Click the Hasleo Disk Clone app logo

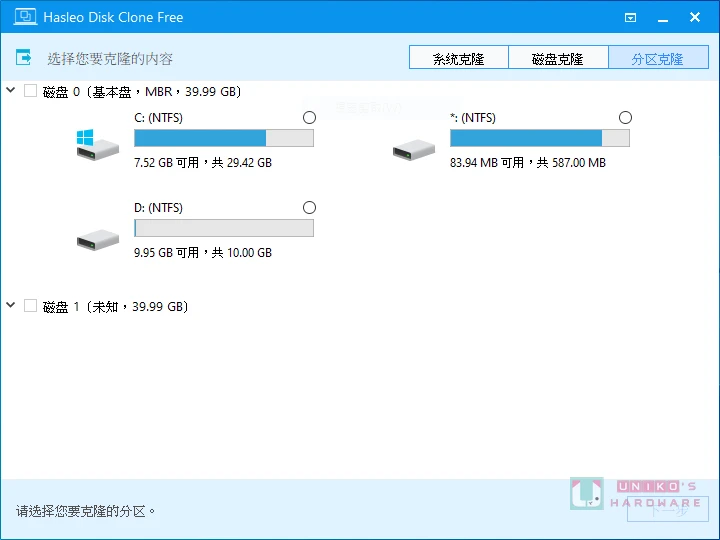click(x=25, y=17)
